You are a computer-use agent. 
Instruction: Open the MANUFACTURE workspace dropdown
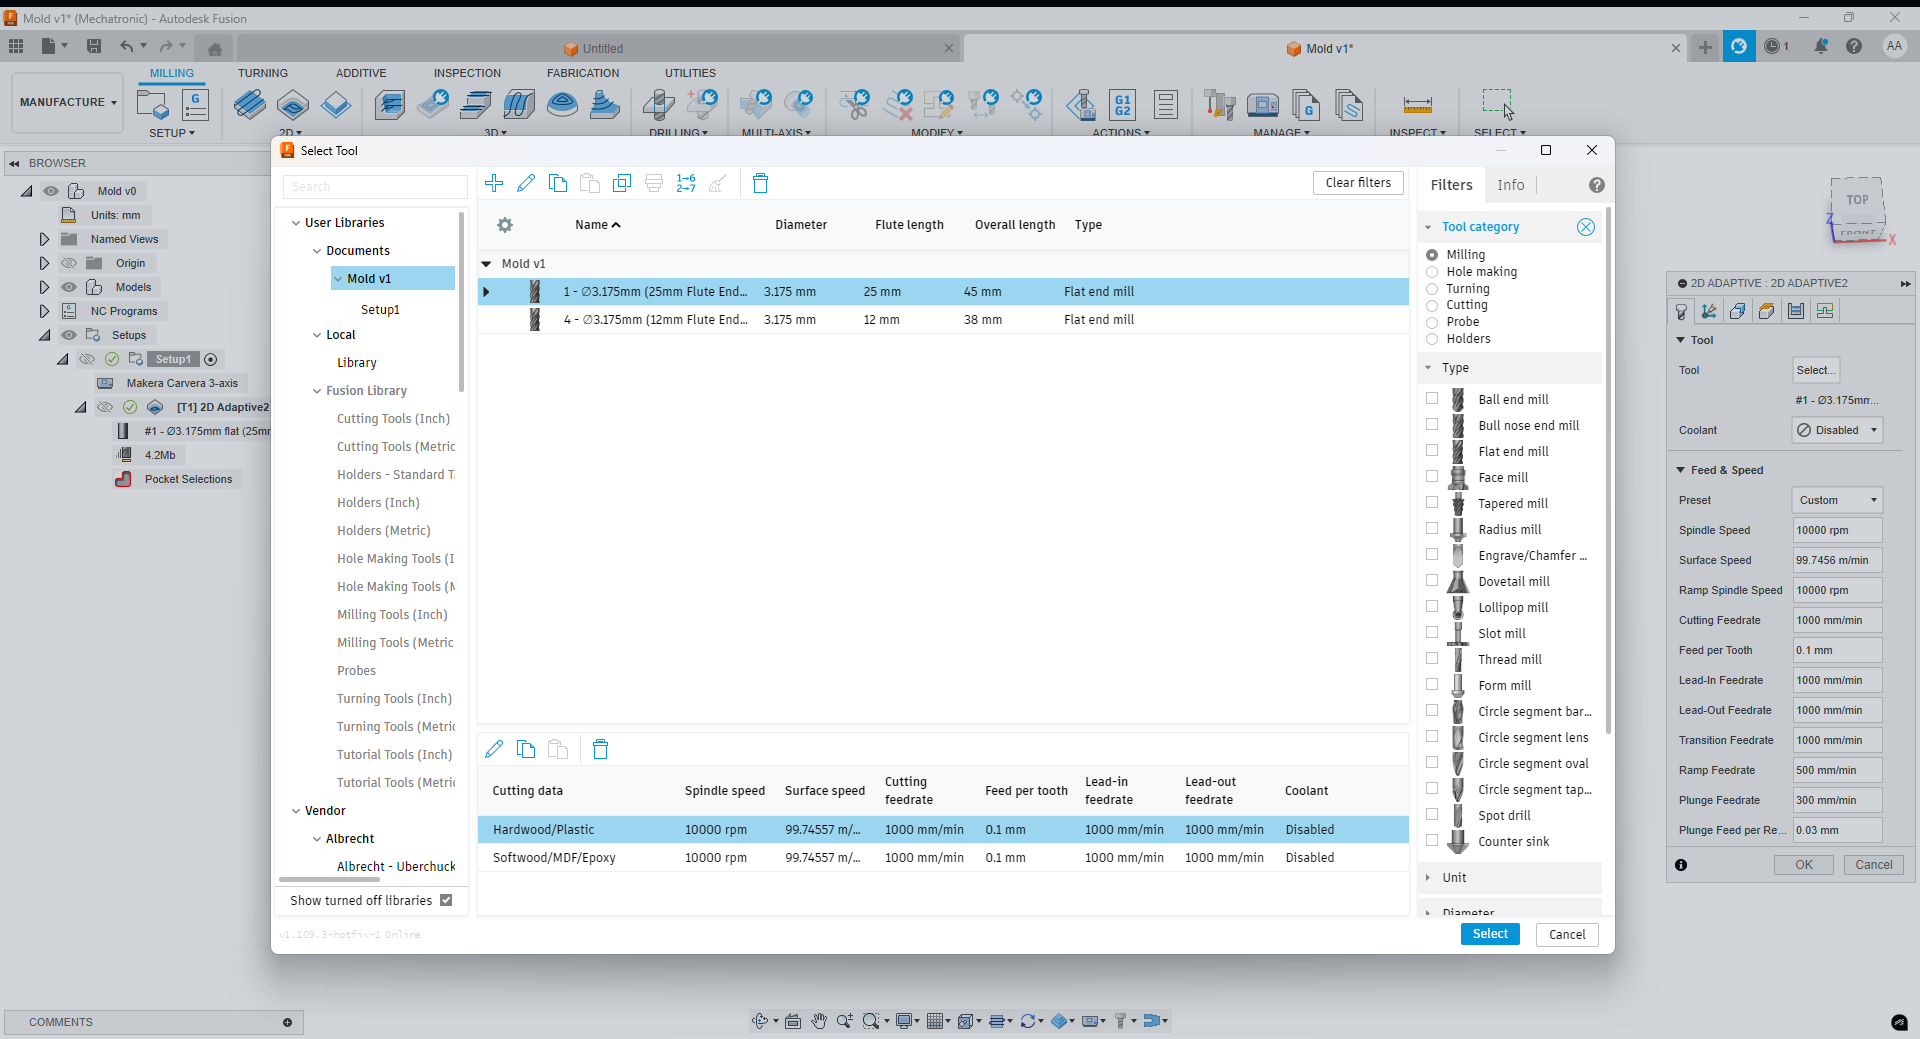68,102
